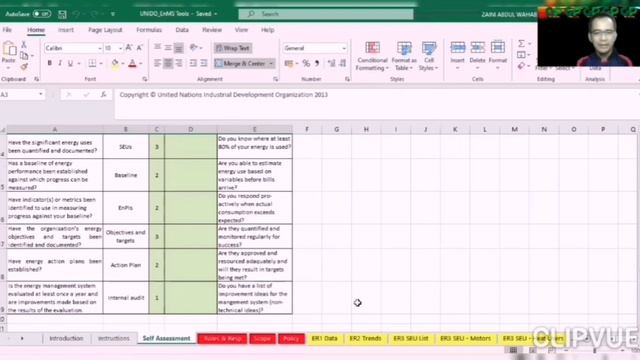
Task: Select column H header
Action: (366, 129)
